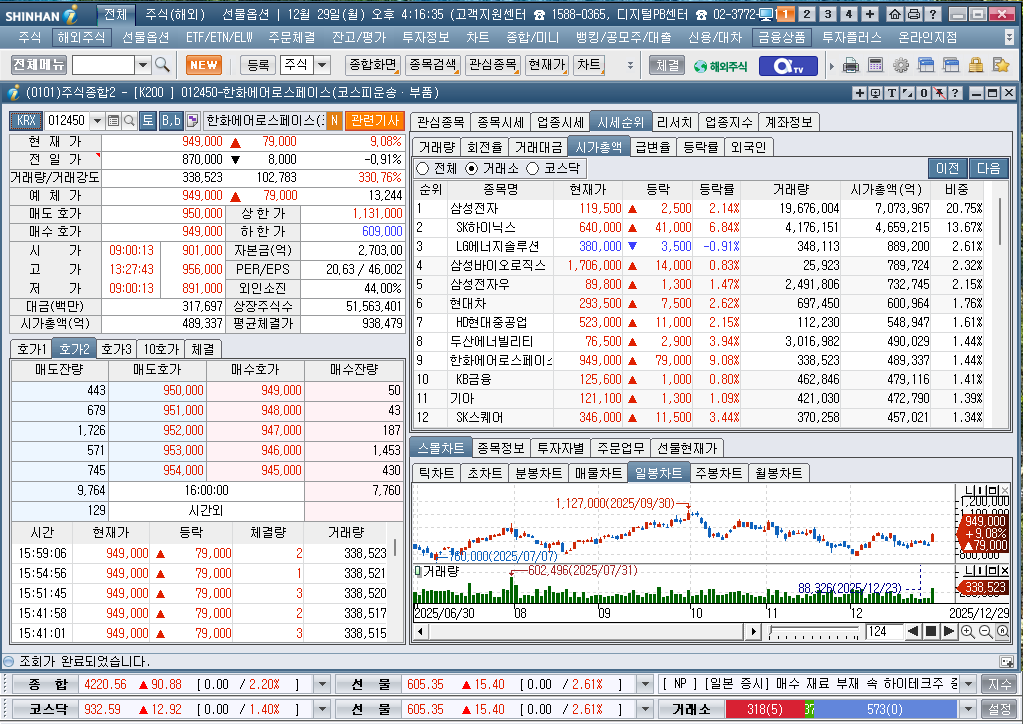The image size is (1023, 724).
Task: Open the 선물옵션 menu
Action: coord(145,37)
